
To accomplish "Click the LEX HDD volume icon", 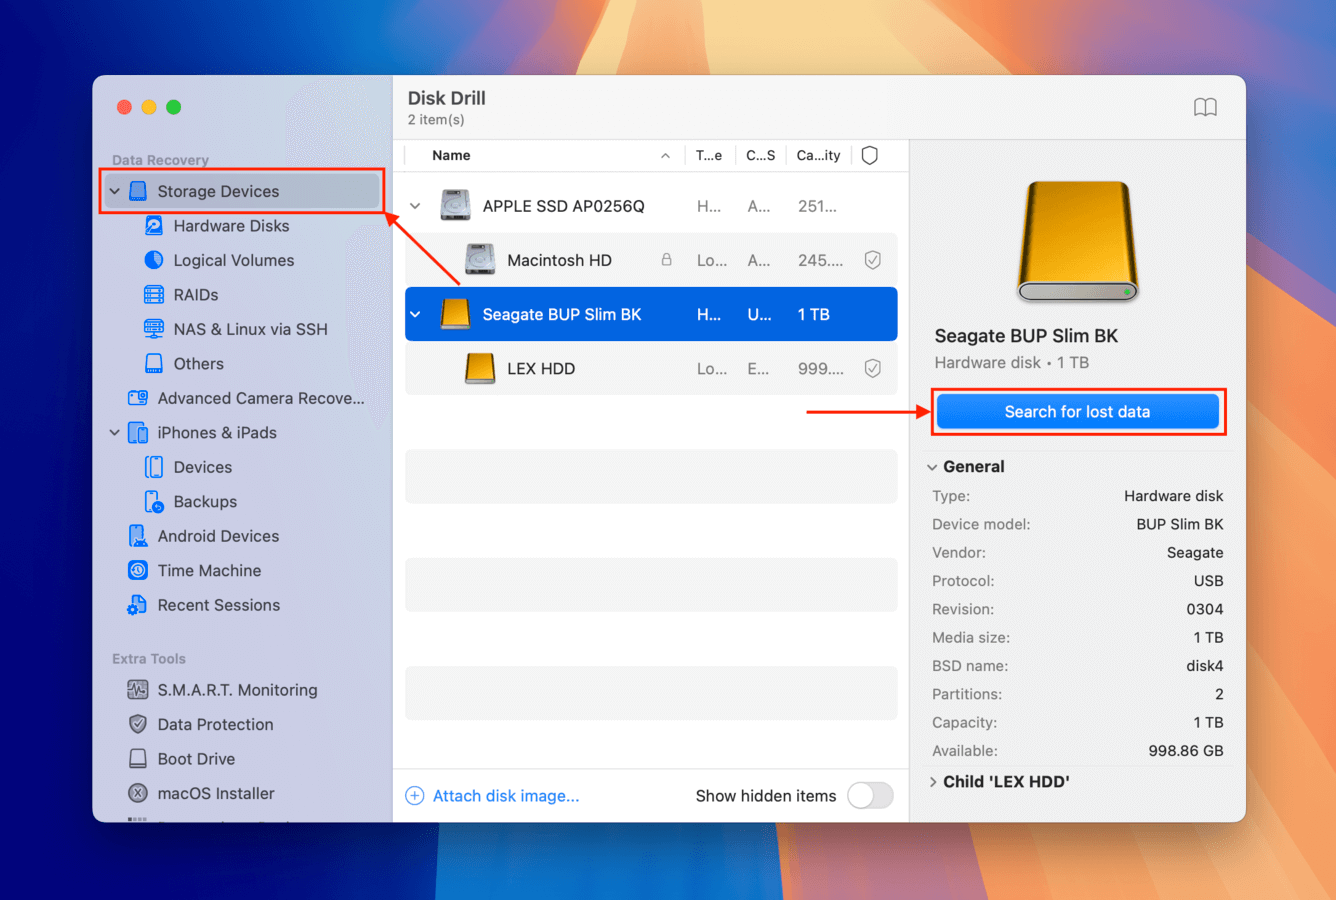I will [480, 368].
